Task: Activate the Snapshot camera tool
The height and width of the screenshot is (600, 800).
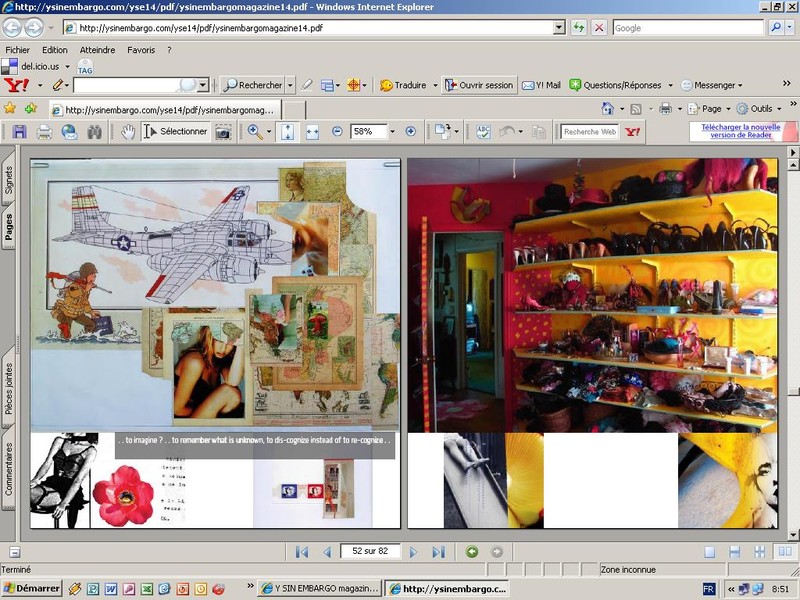Action: tap(223, 132)
